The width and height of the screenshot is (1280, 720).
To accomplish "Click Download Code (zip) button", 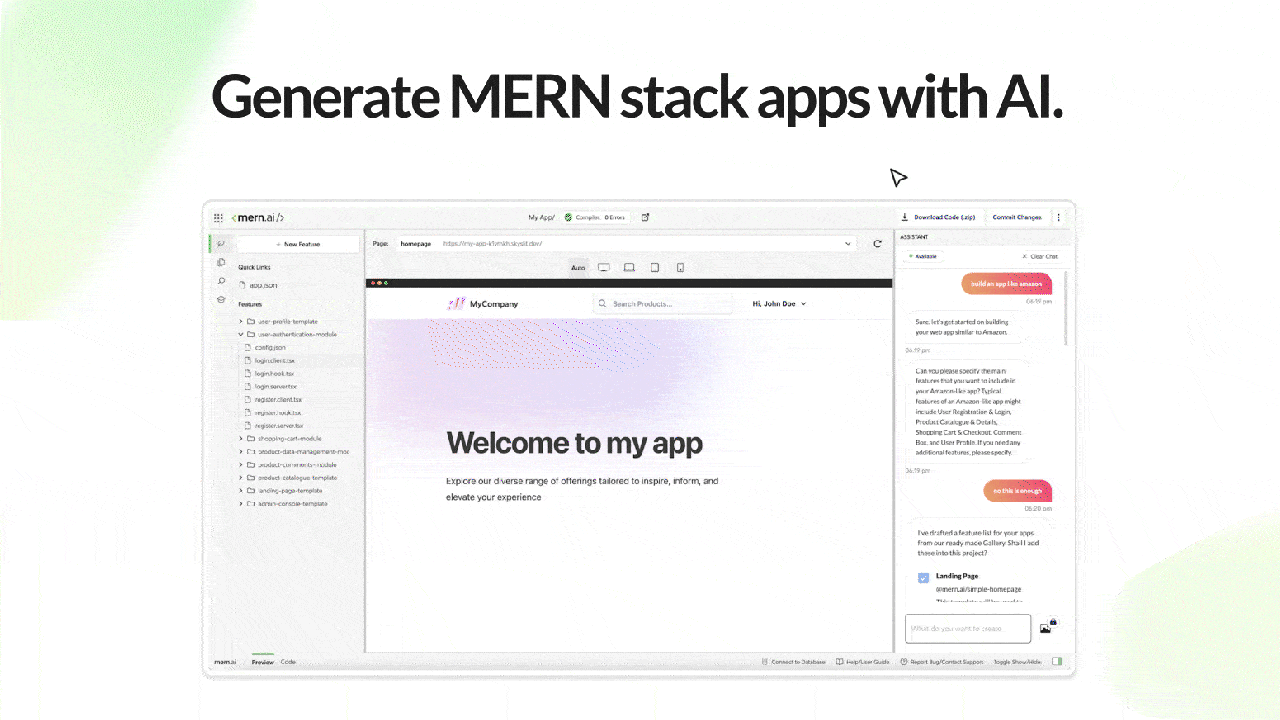I will point(938,217).
